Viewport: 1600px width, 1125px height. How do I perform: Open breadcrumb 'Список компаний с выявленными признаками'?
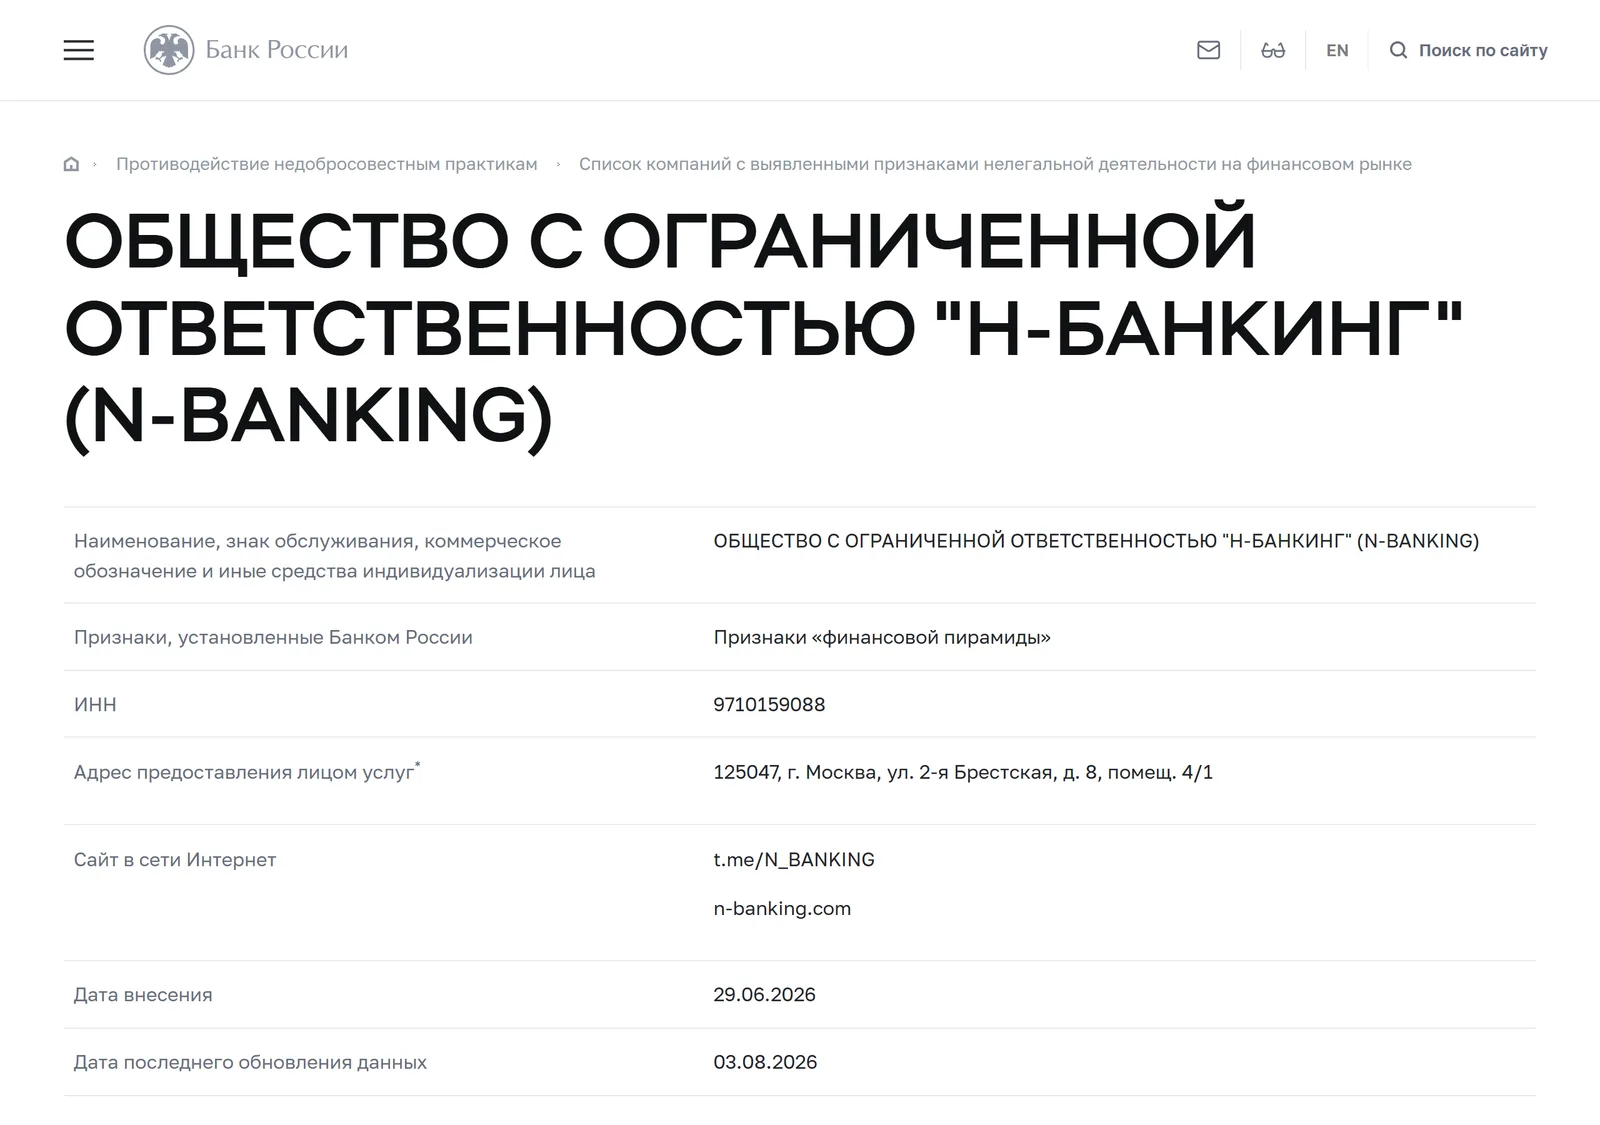pyautogui.click(x=995, y=164)
